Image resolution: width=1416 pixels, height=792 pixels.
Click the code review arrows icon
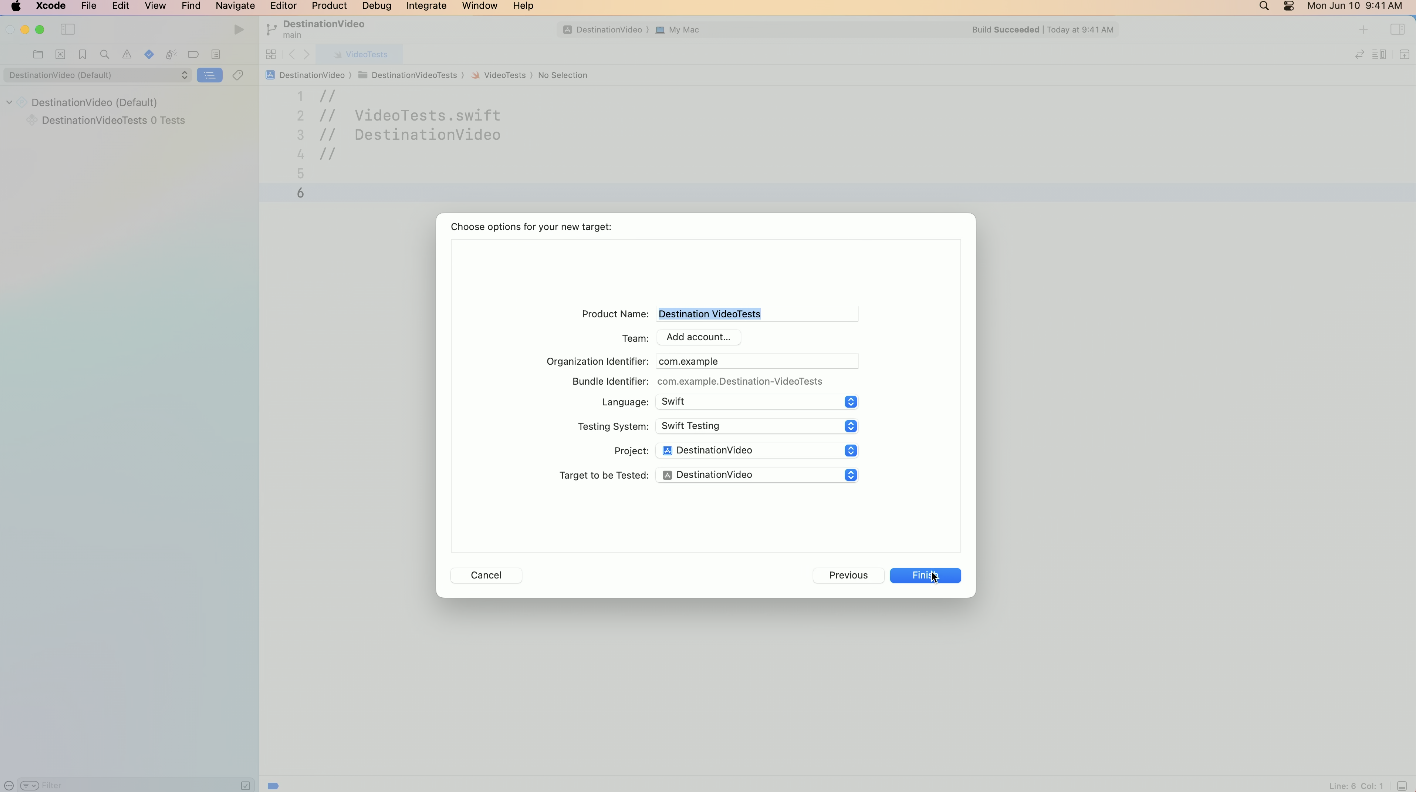[1359, 55]
